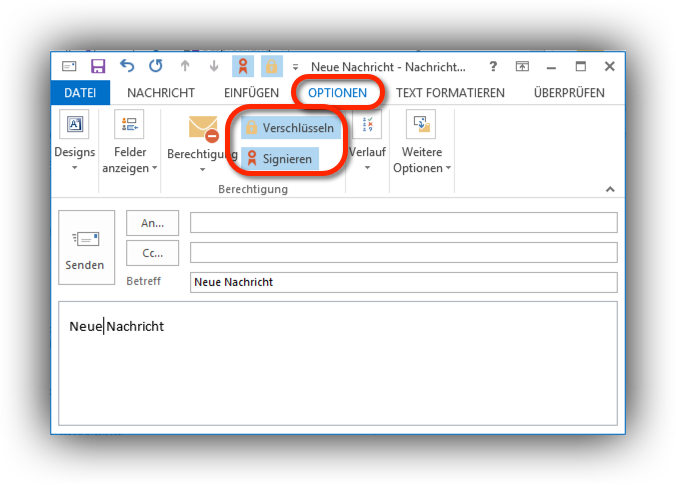This screenshot has height=485, width=676.
Task: Click into the An recipient field
Action: tap(404, 222)
